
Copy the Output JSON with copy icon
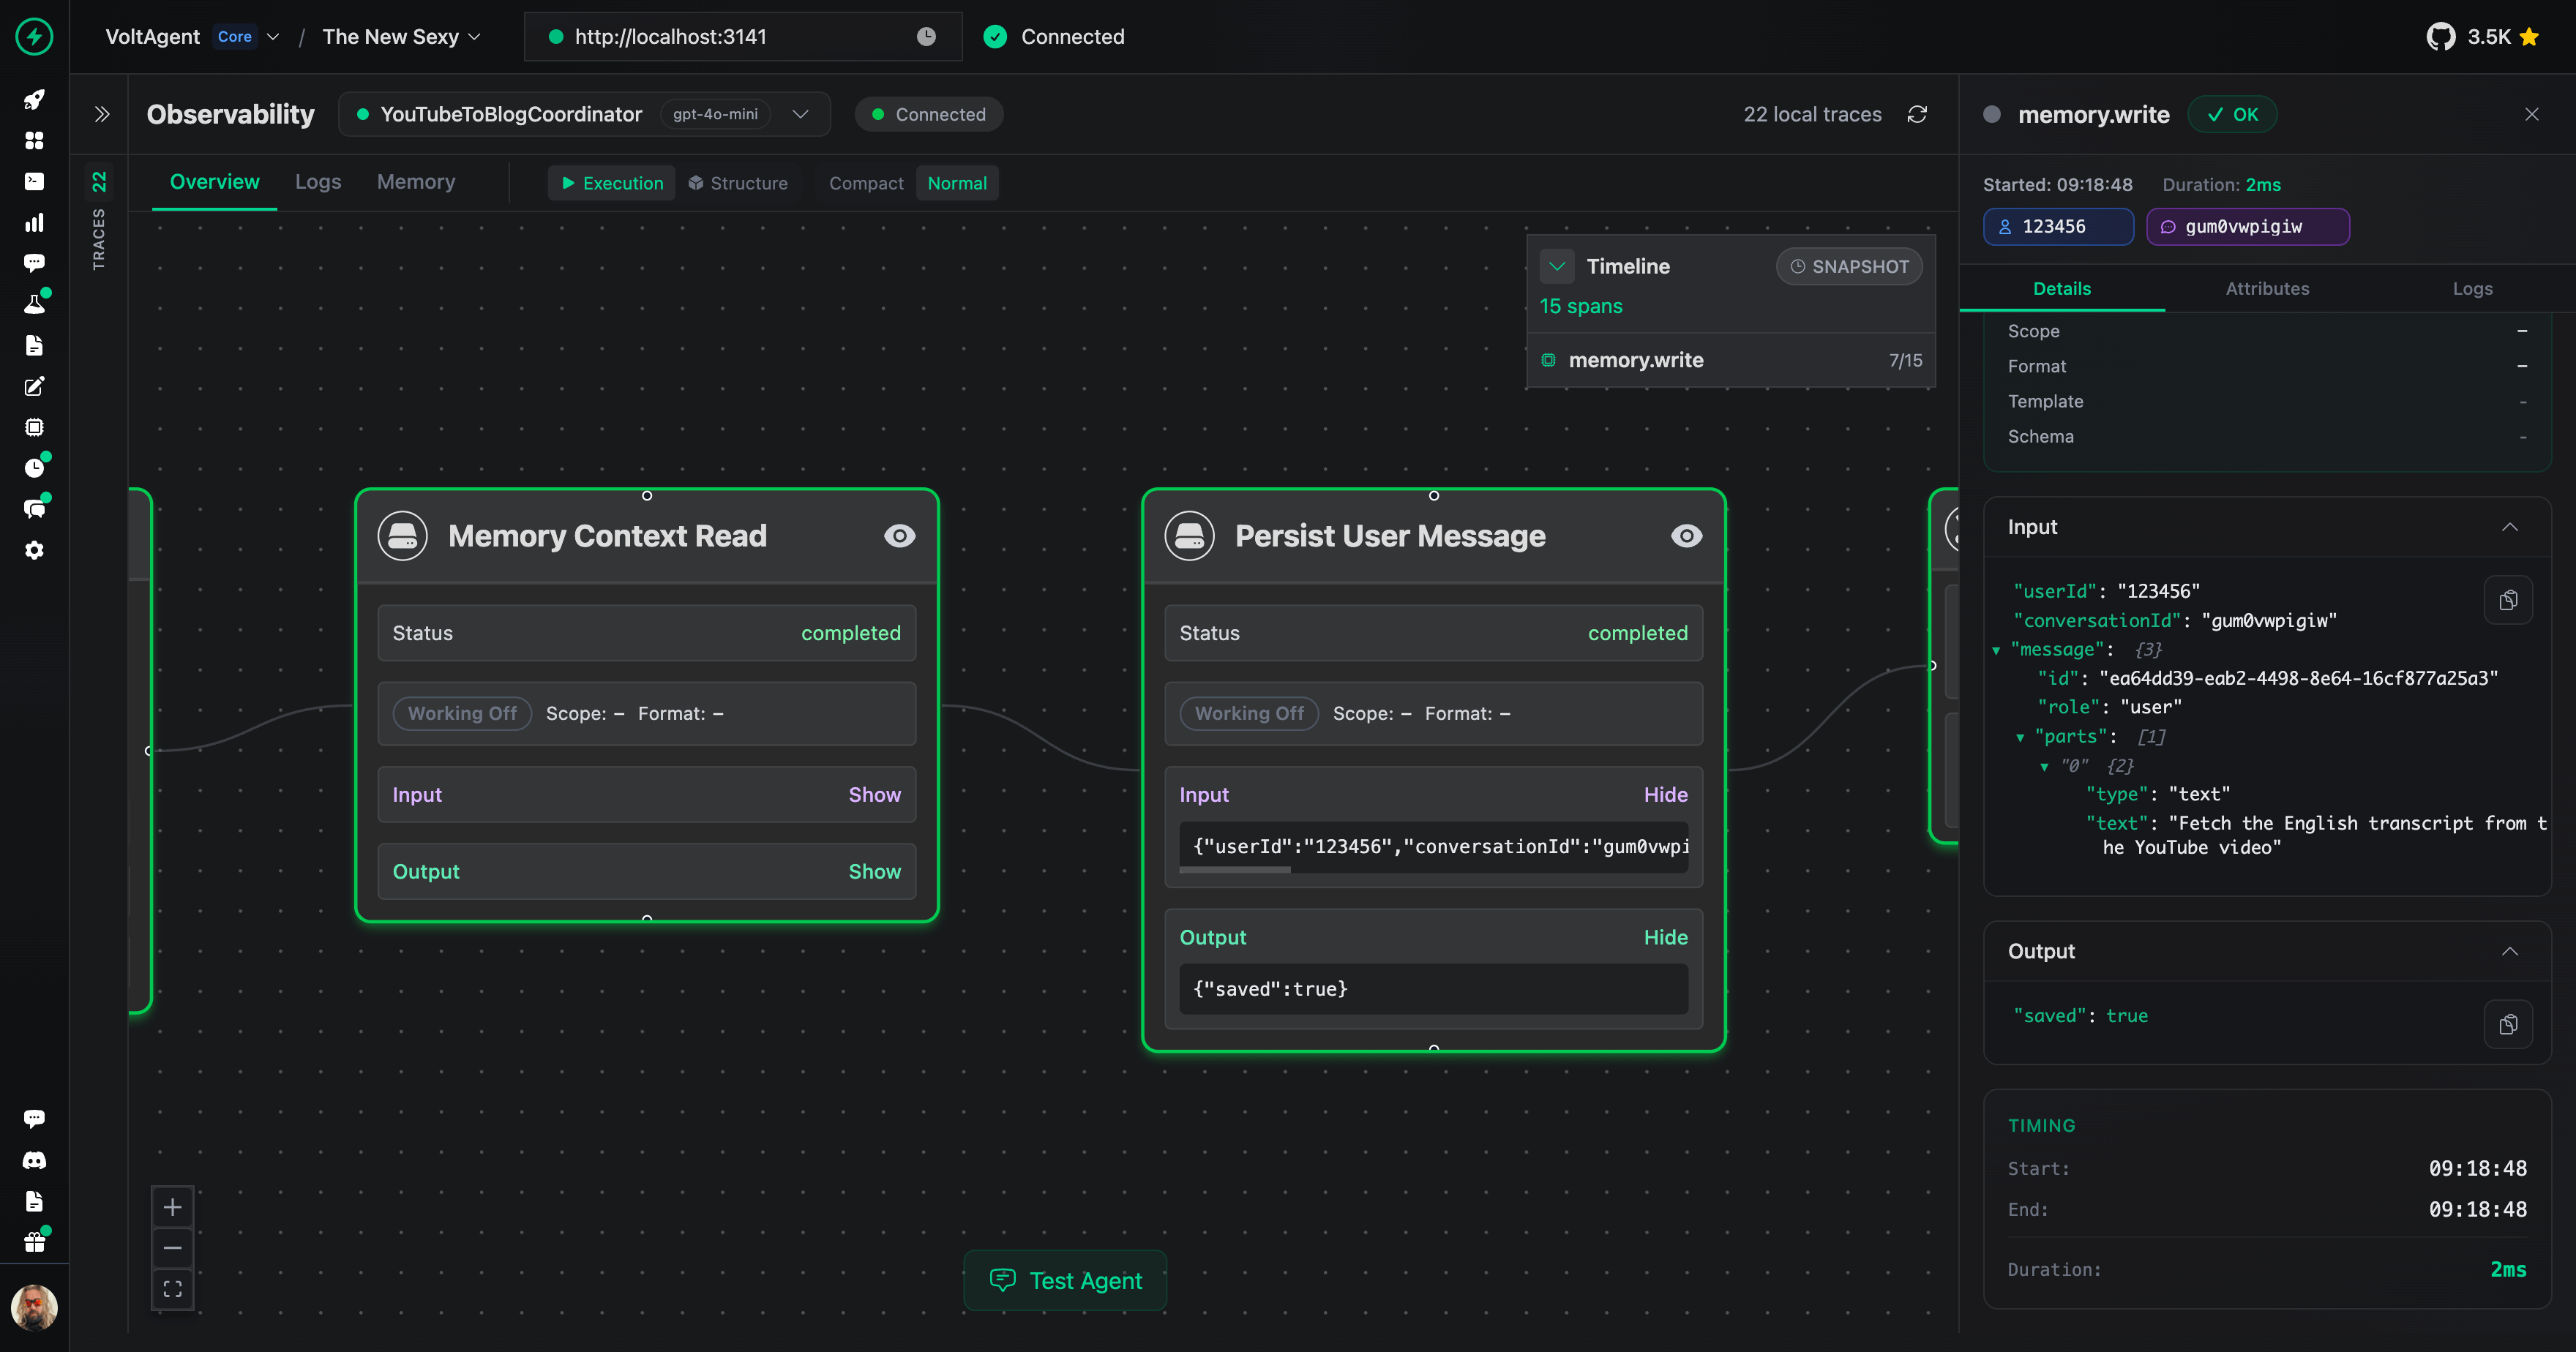(x=2508, y=1024)
